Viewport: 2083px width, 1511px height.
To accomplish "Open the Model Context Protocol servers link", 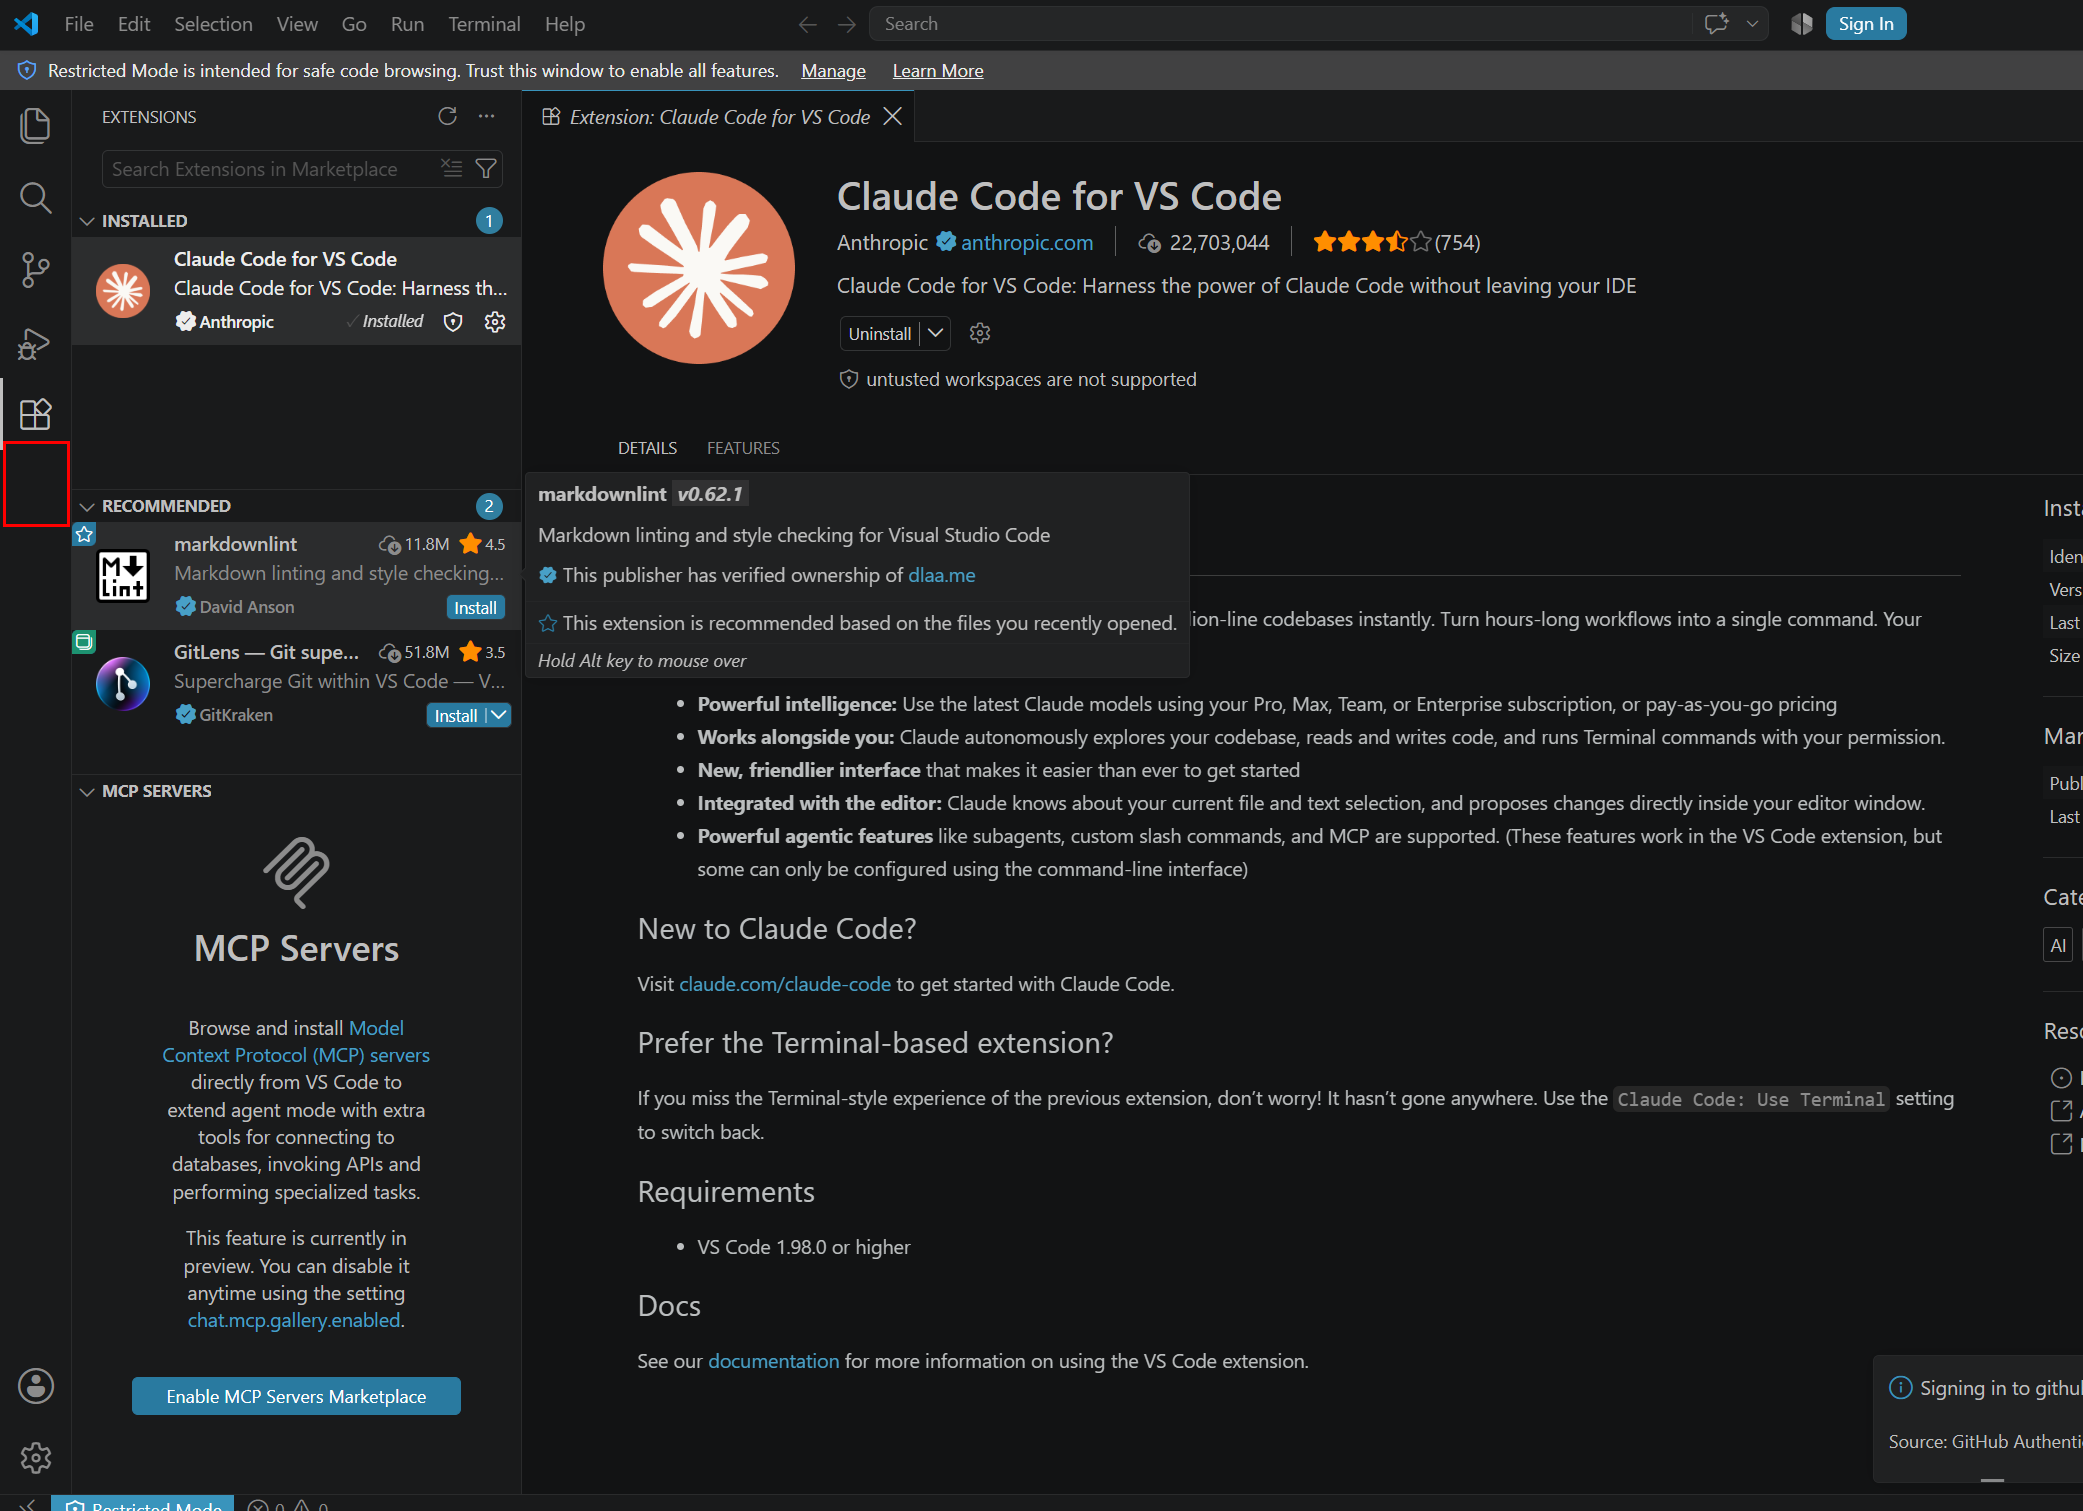I will (x=296, y=1041).
